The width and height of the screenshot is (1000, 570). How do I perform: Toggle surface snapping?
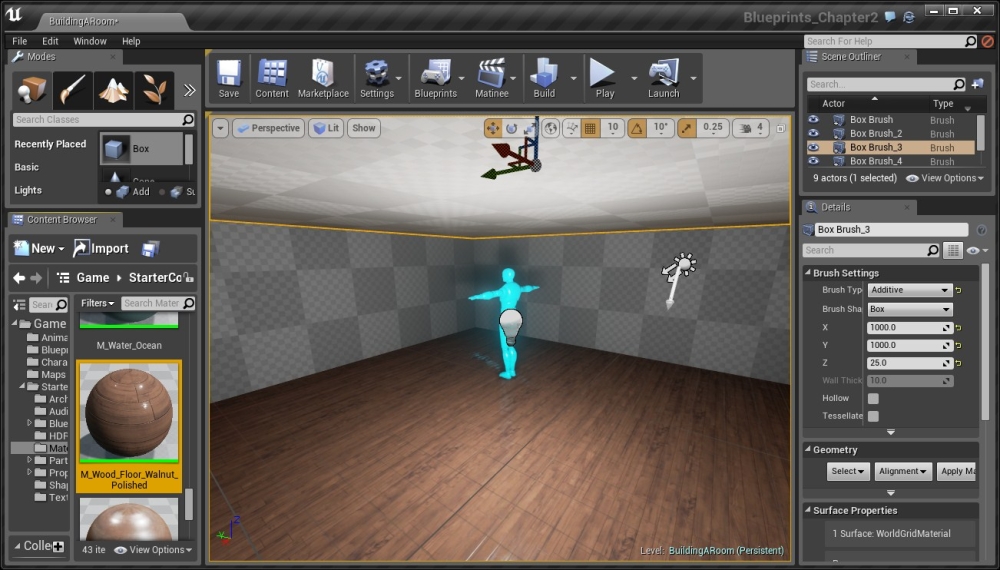click(572, 128)
